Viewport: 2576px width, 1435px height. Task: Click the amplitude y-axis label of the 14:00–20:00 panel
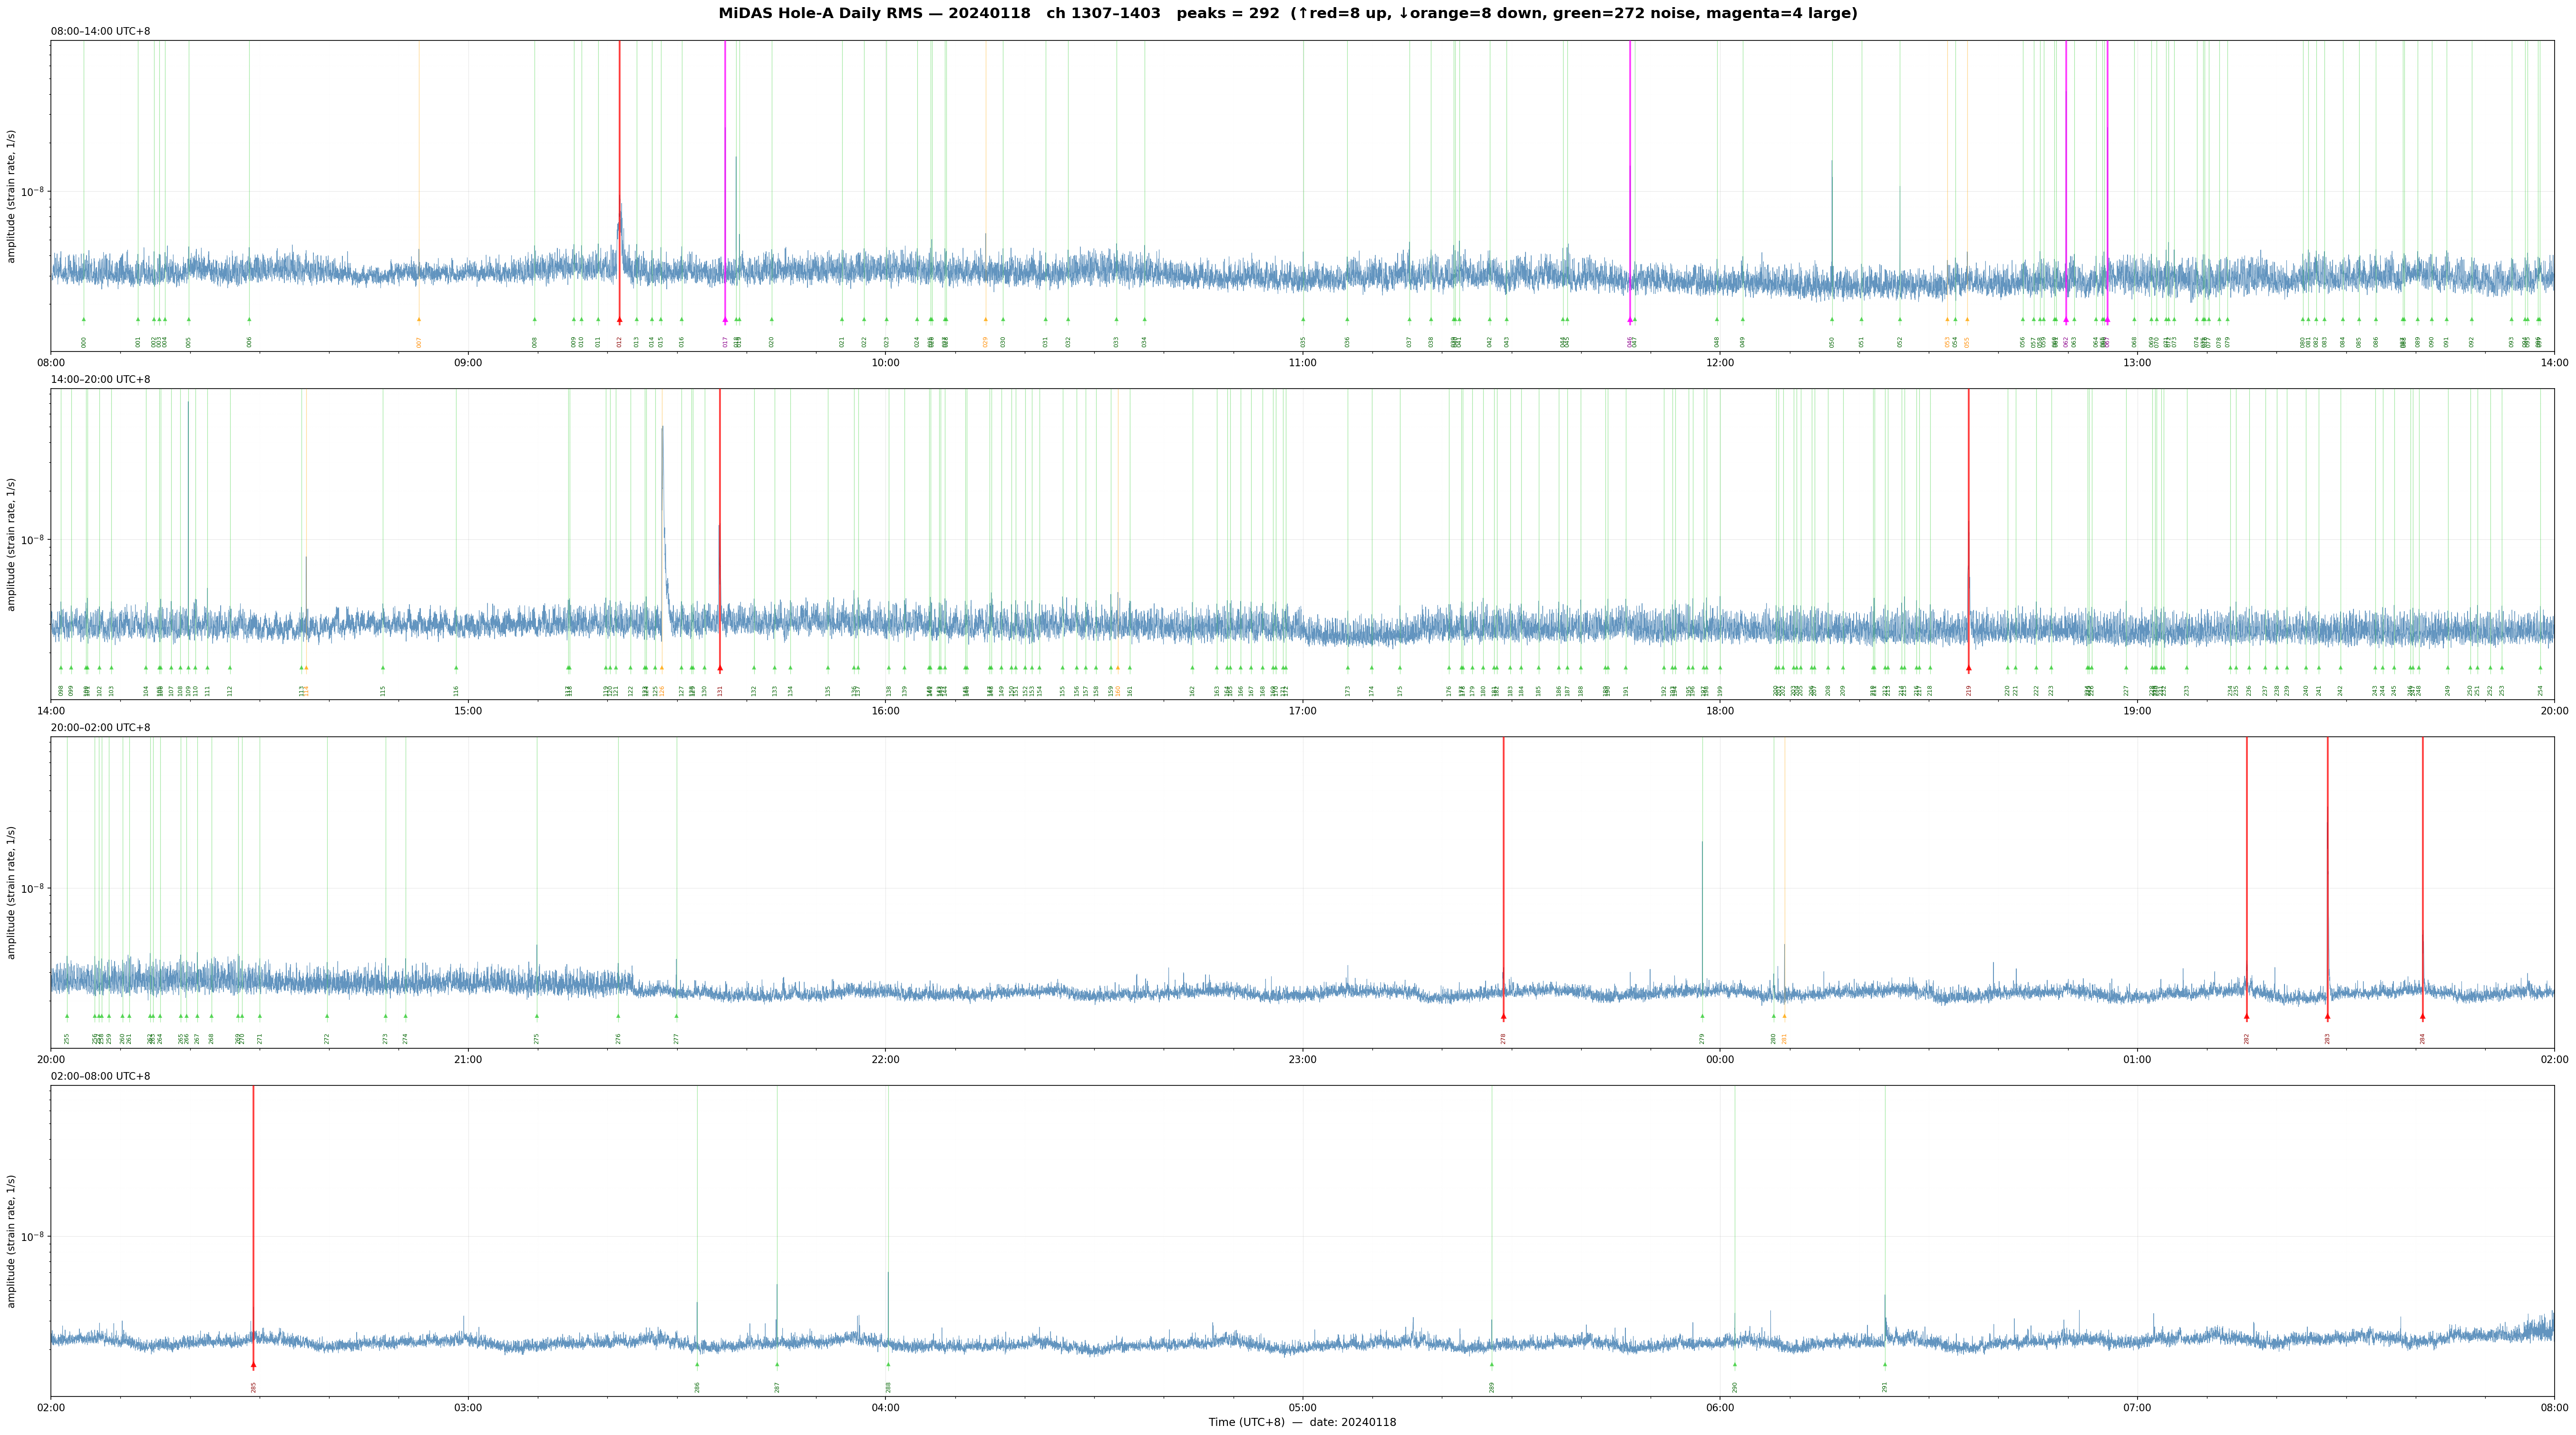[x=12, y=544]
